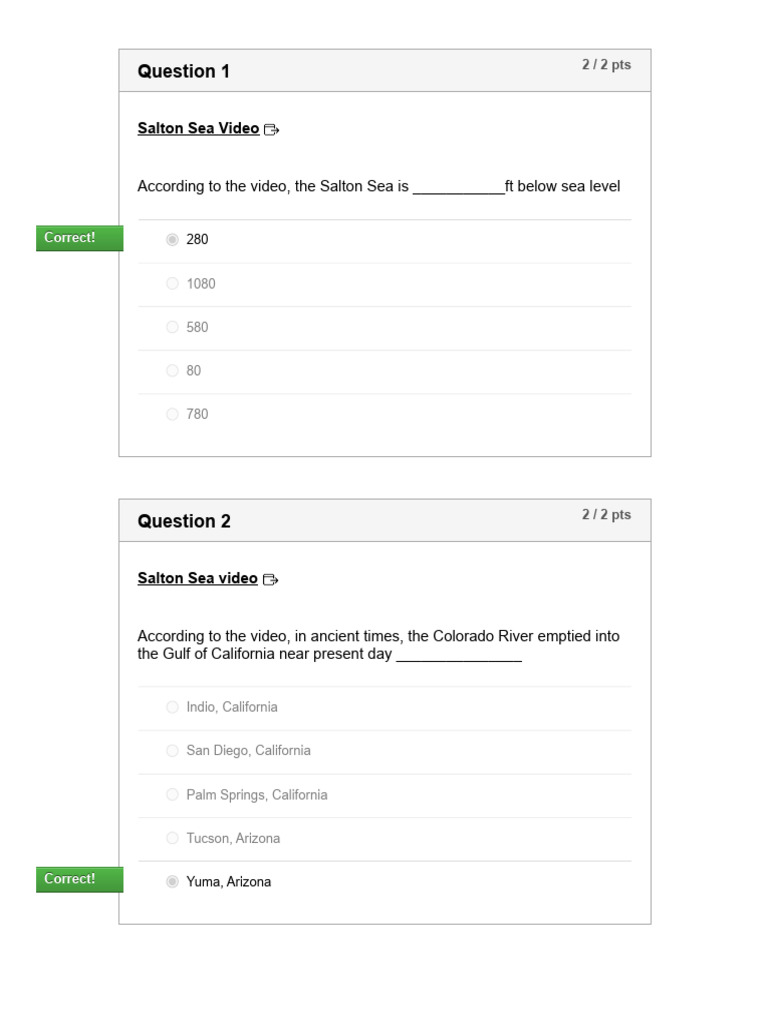Pick the Tucson, Arizona answer
This screenshot has height=1024, width=768.
point(172,838)
